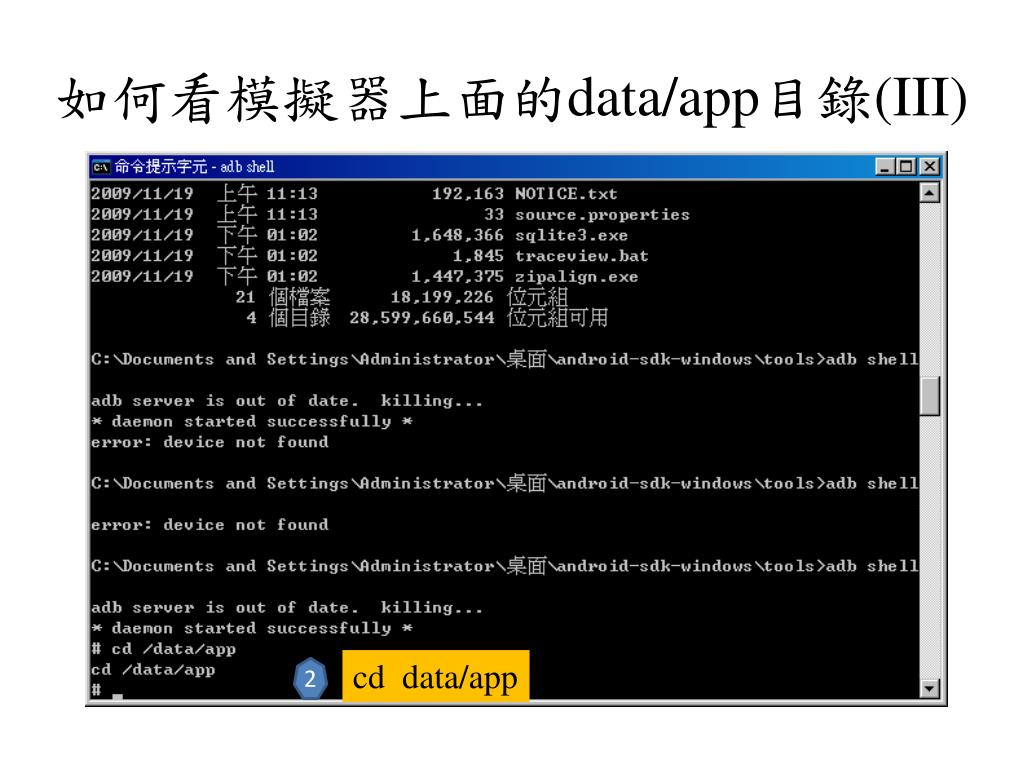Click the command prompt system icon in title bar
1024x768 pixels.
101,167
